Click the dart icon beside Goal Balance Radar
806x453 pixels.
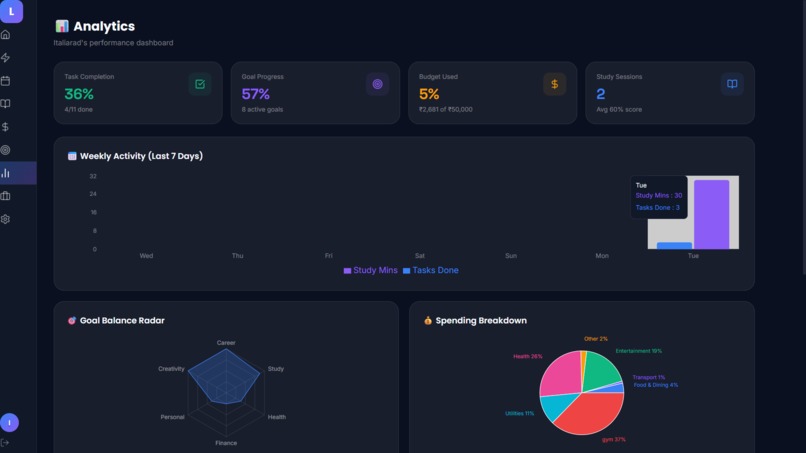[72, 320]
